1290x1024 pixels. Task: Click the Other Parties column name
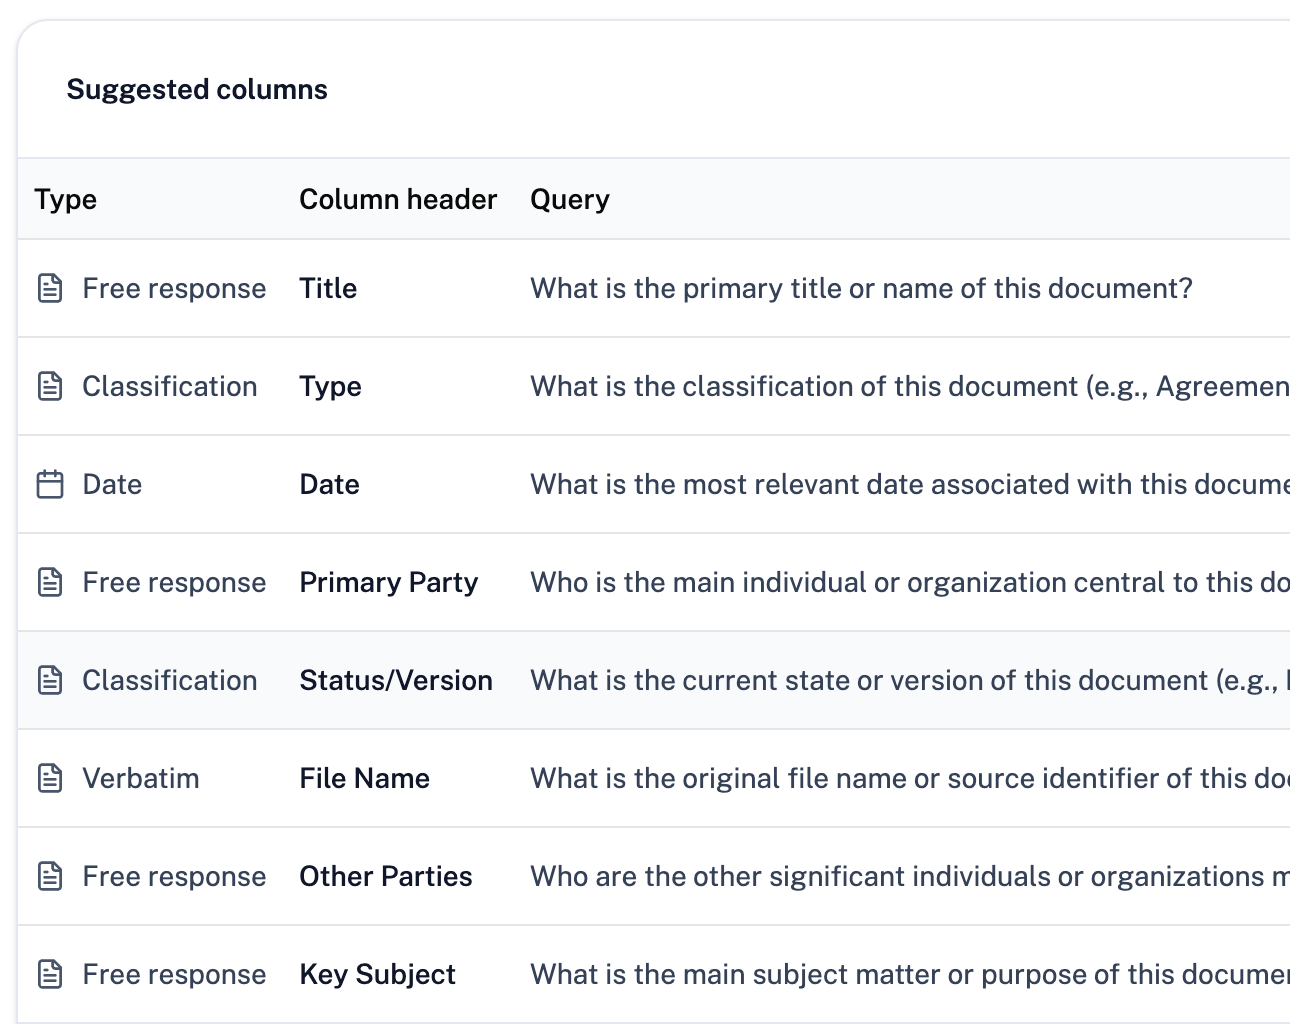click(385, 876)
